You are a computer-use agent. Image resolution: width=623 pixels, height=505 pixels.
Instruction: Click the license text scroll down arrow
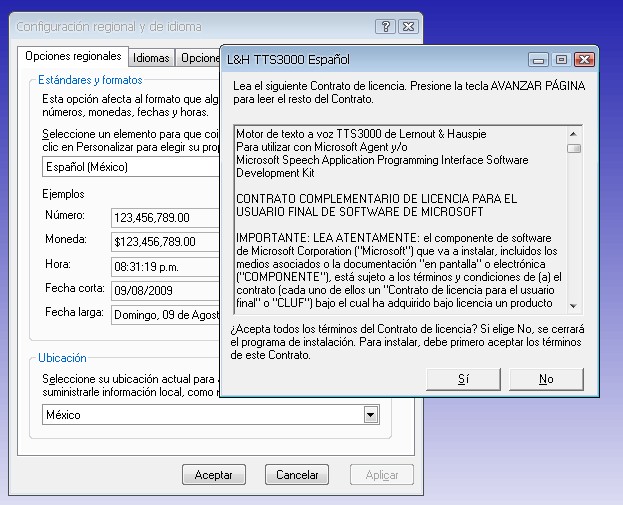tap(573, 306)
